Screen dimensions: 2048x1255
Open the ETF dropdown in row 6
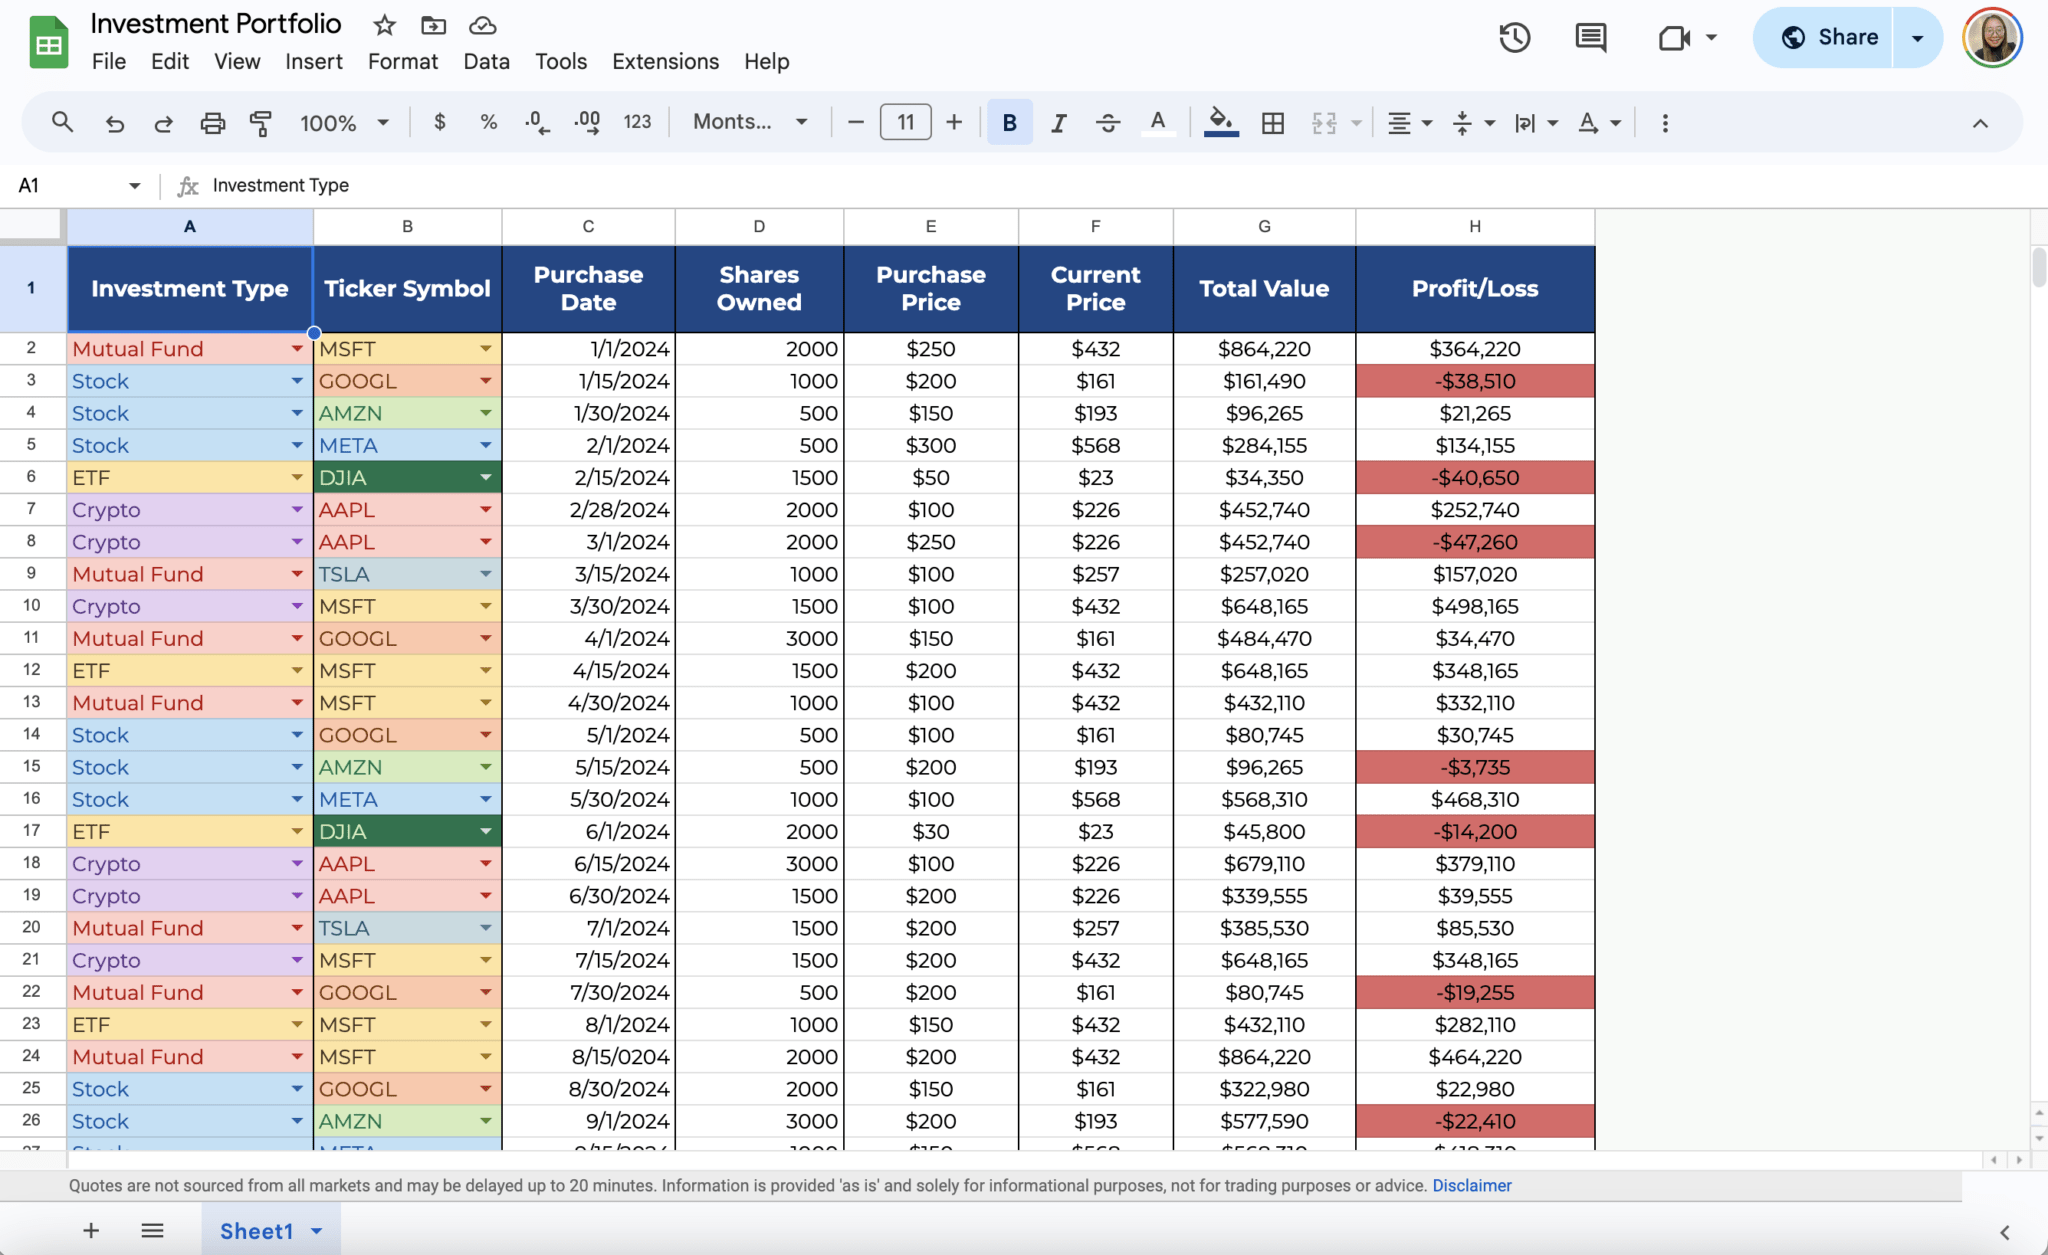(297, 478)
